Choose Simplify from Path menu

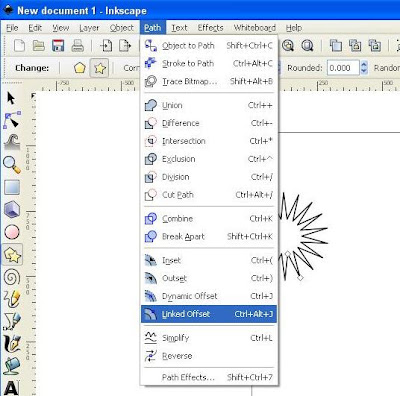click(209, 338)
